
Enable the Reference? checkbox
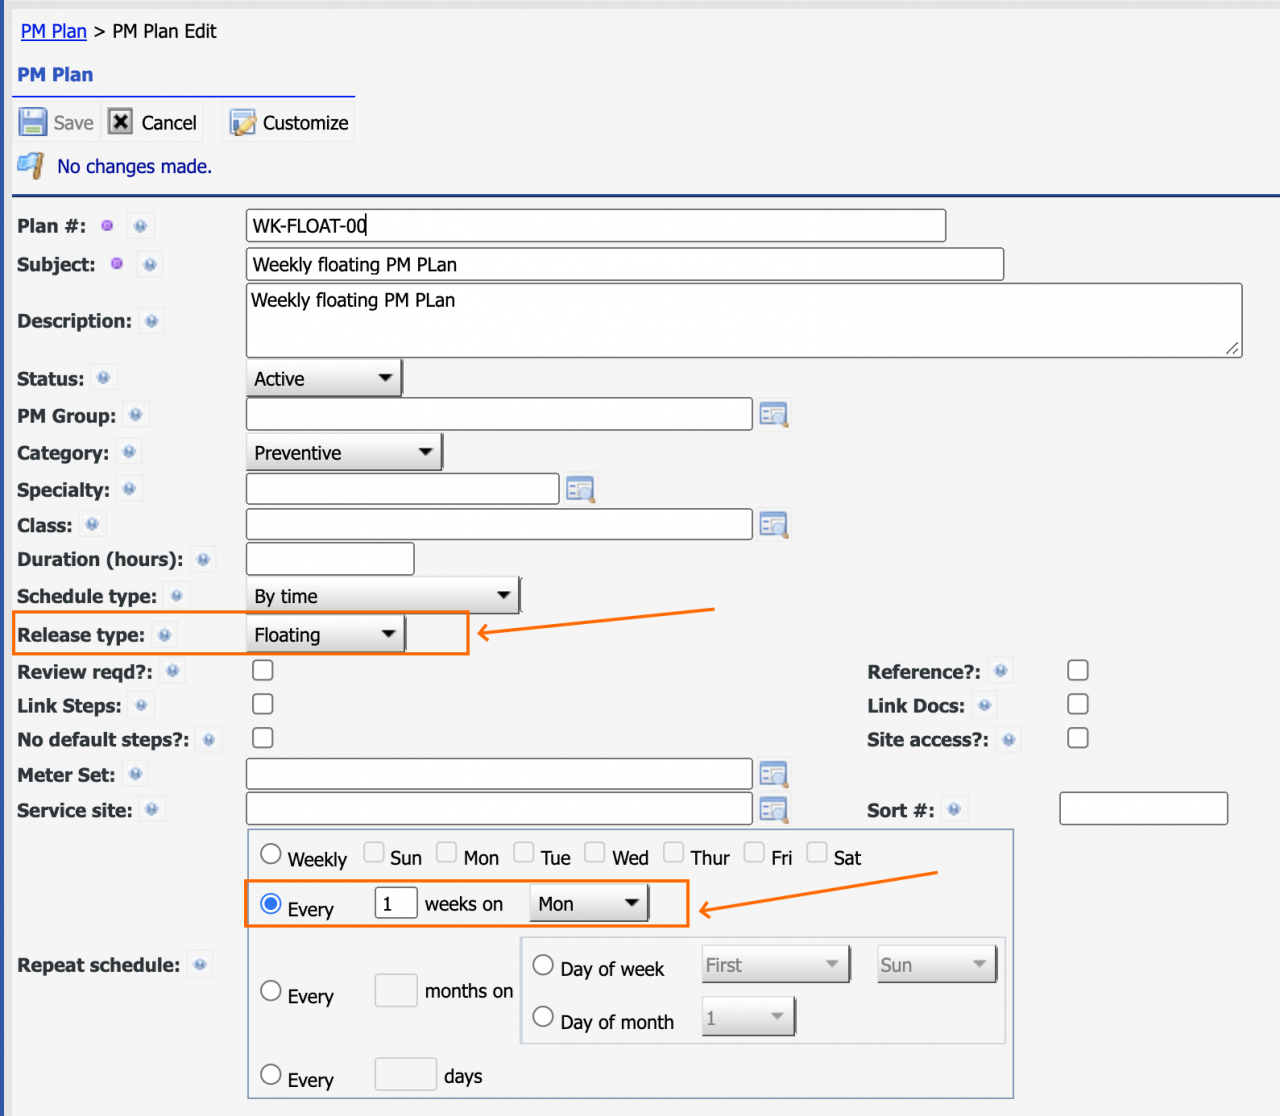[1078, 670]
